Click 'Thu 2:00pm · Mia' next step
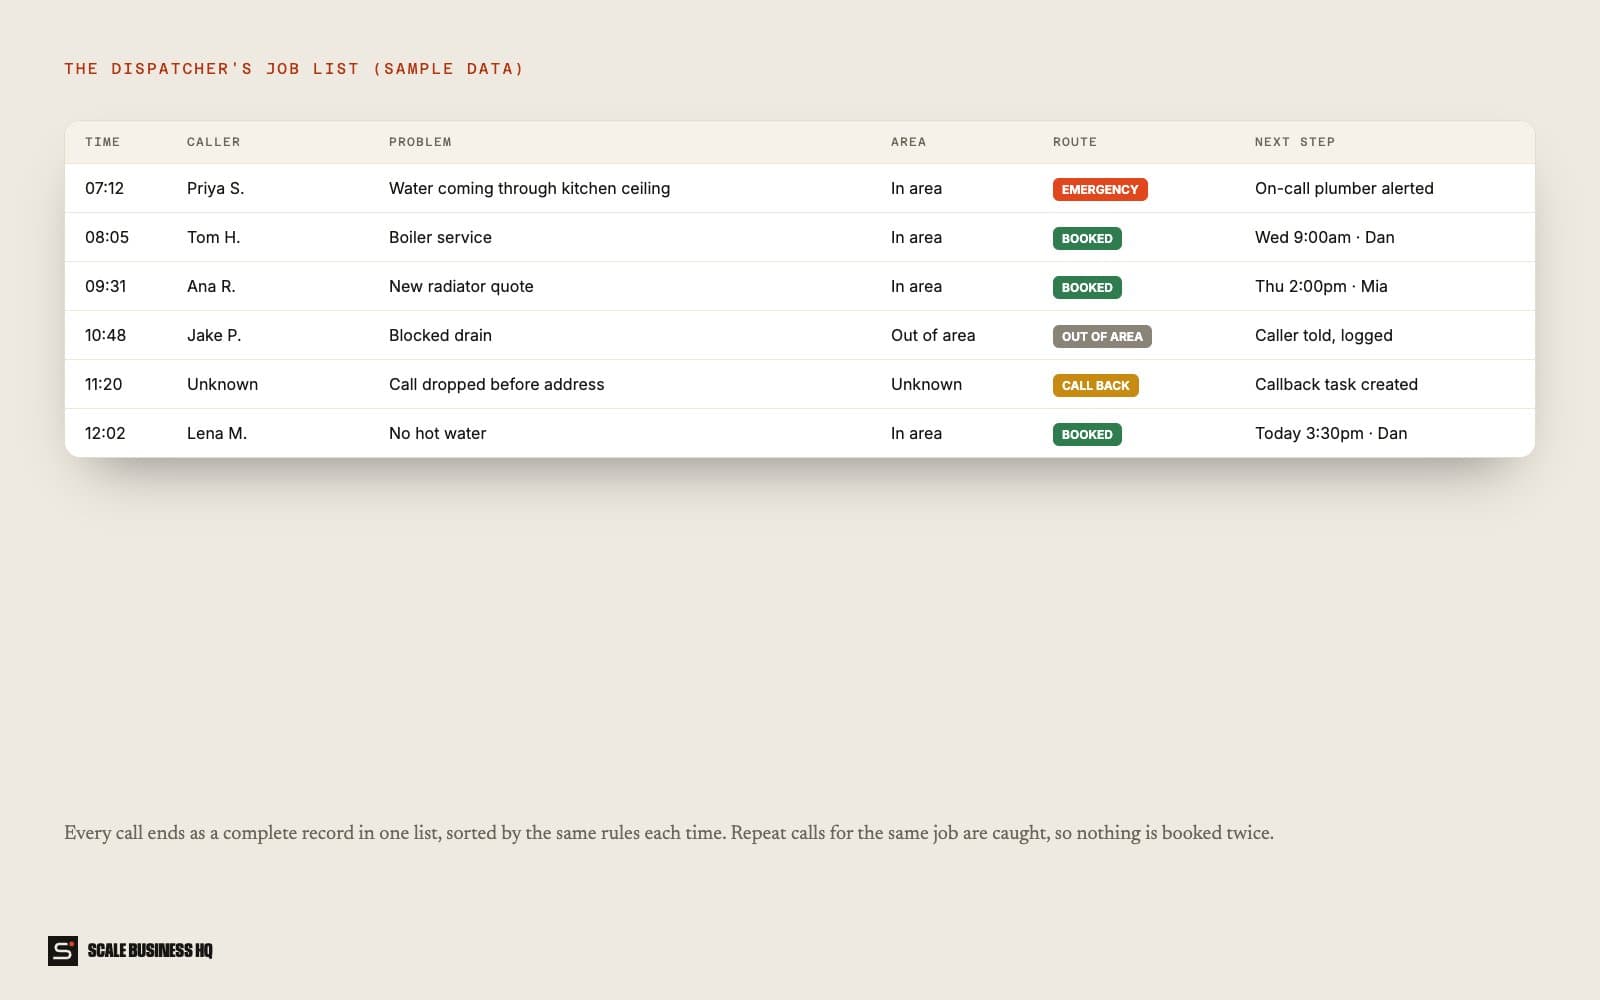This screenshot has height=1000, width=1600. (x=1321, y=286)
